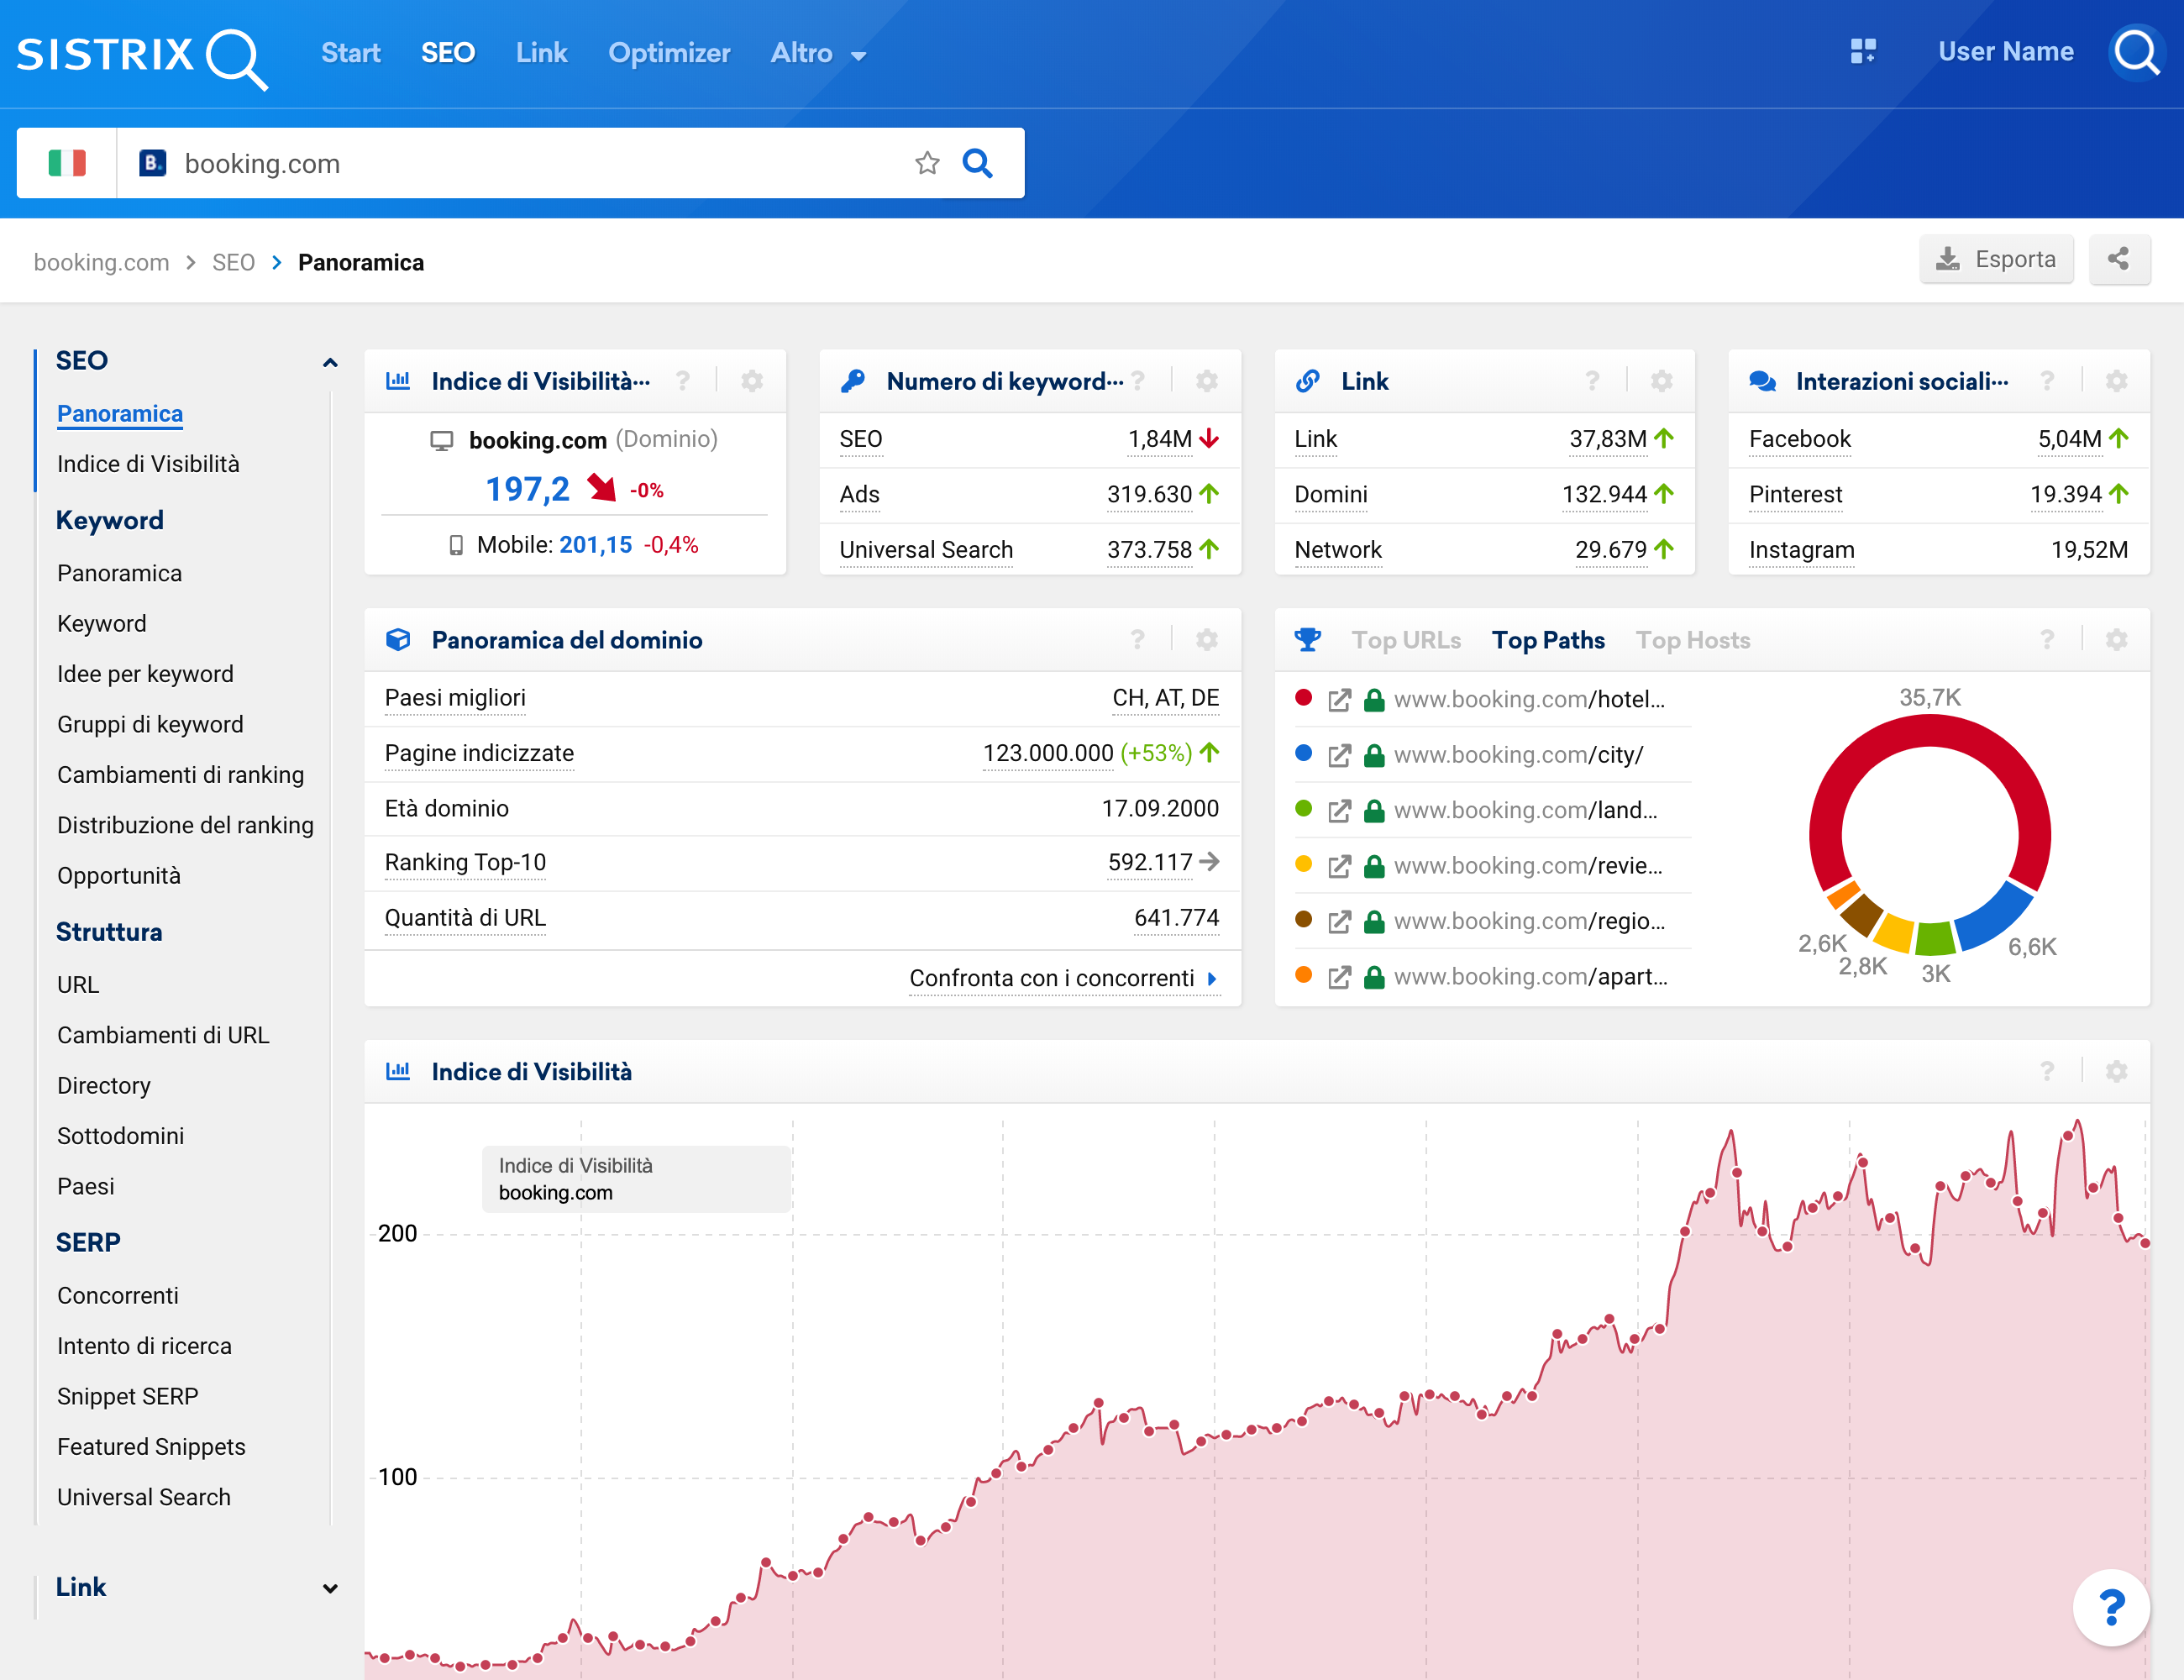The image size is (2184, 1680).
Task: Expand the Link sidebar section
Action: click(330, 1588)
